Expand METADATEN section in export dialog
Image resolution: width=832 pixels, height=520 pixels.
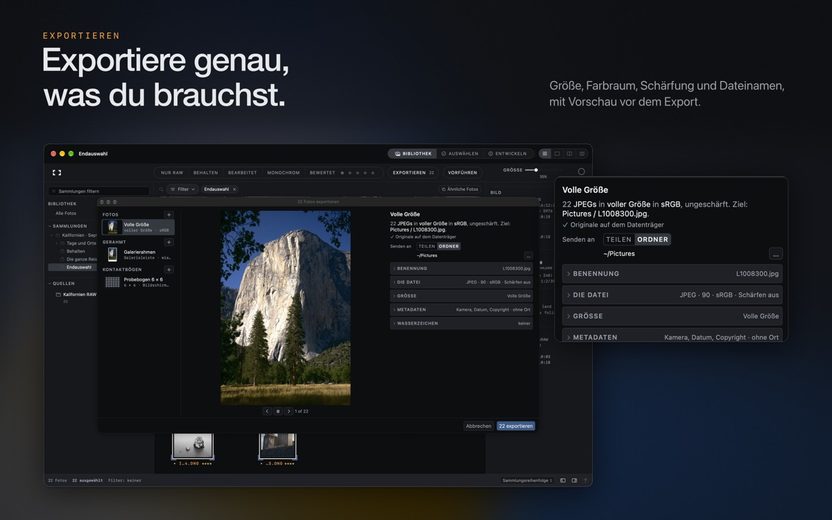(x=461, y=309)
